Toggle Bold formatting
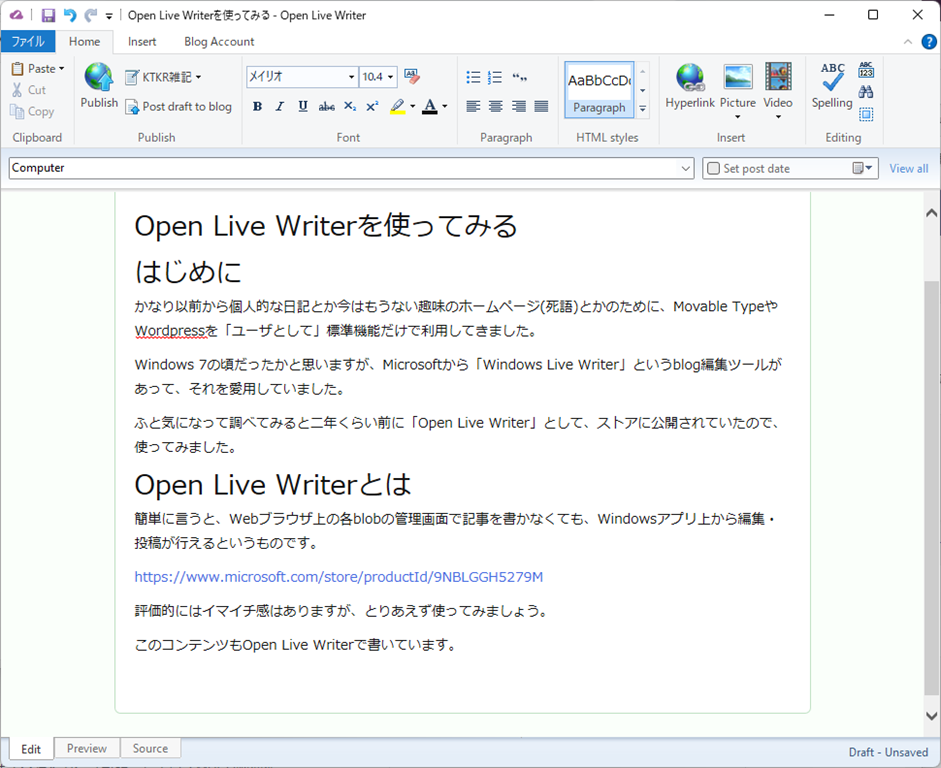Image resolution: width=941 pixels, height=768 pixels. (x=257, y=106)
